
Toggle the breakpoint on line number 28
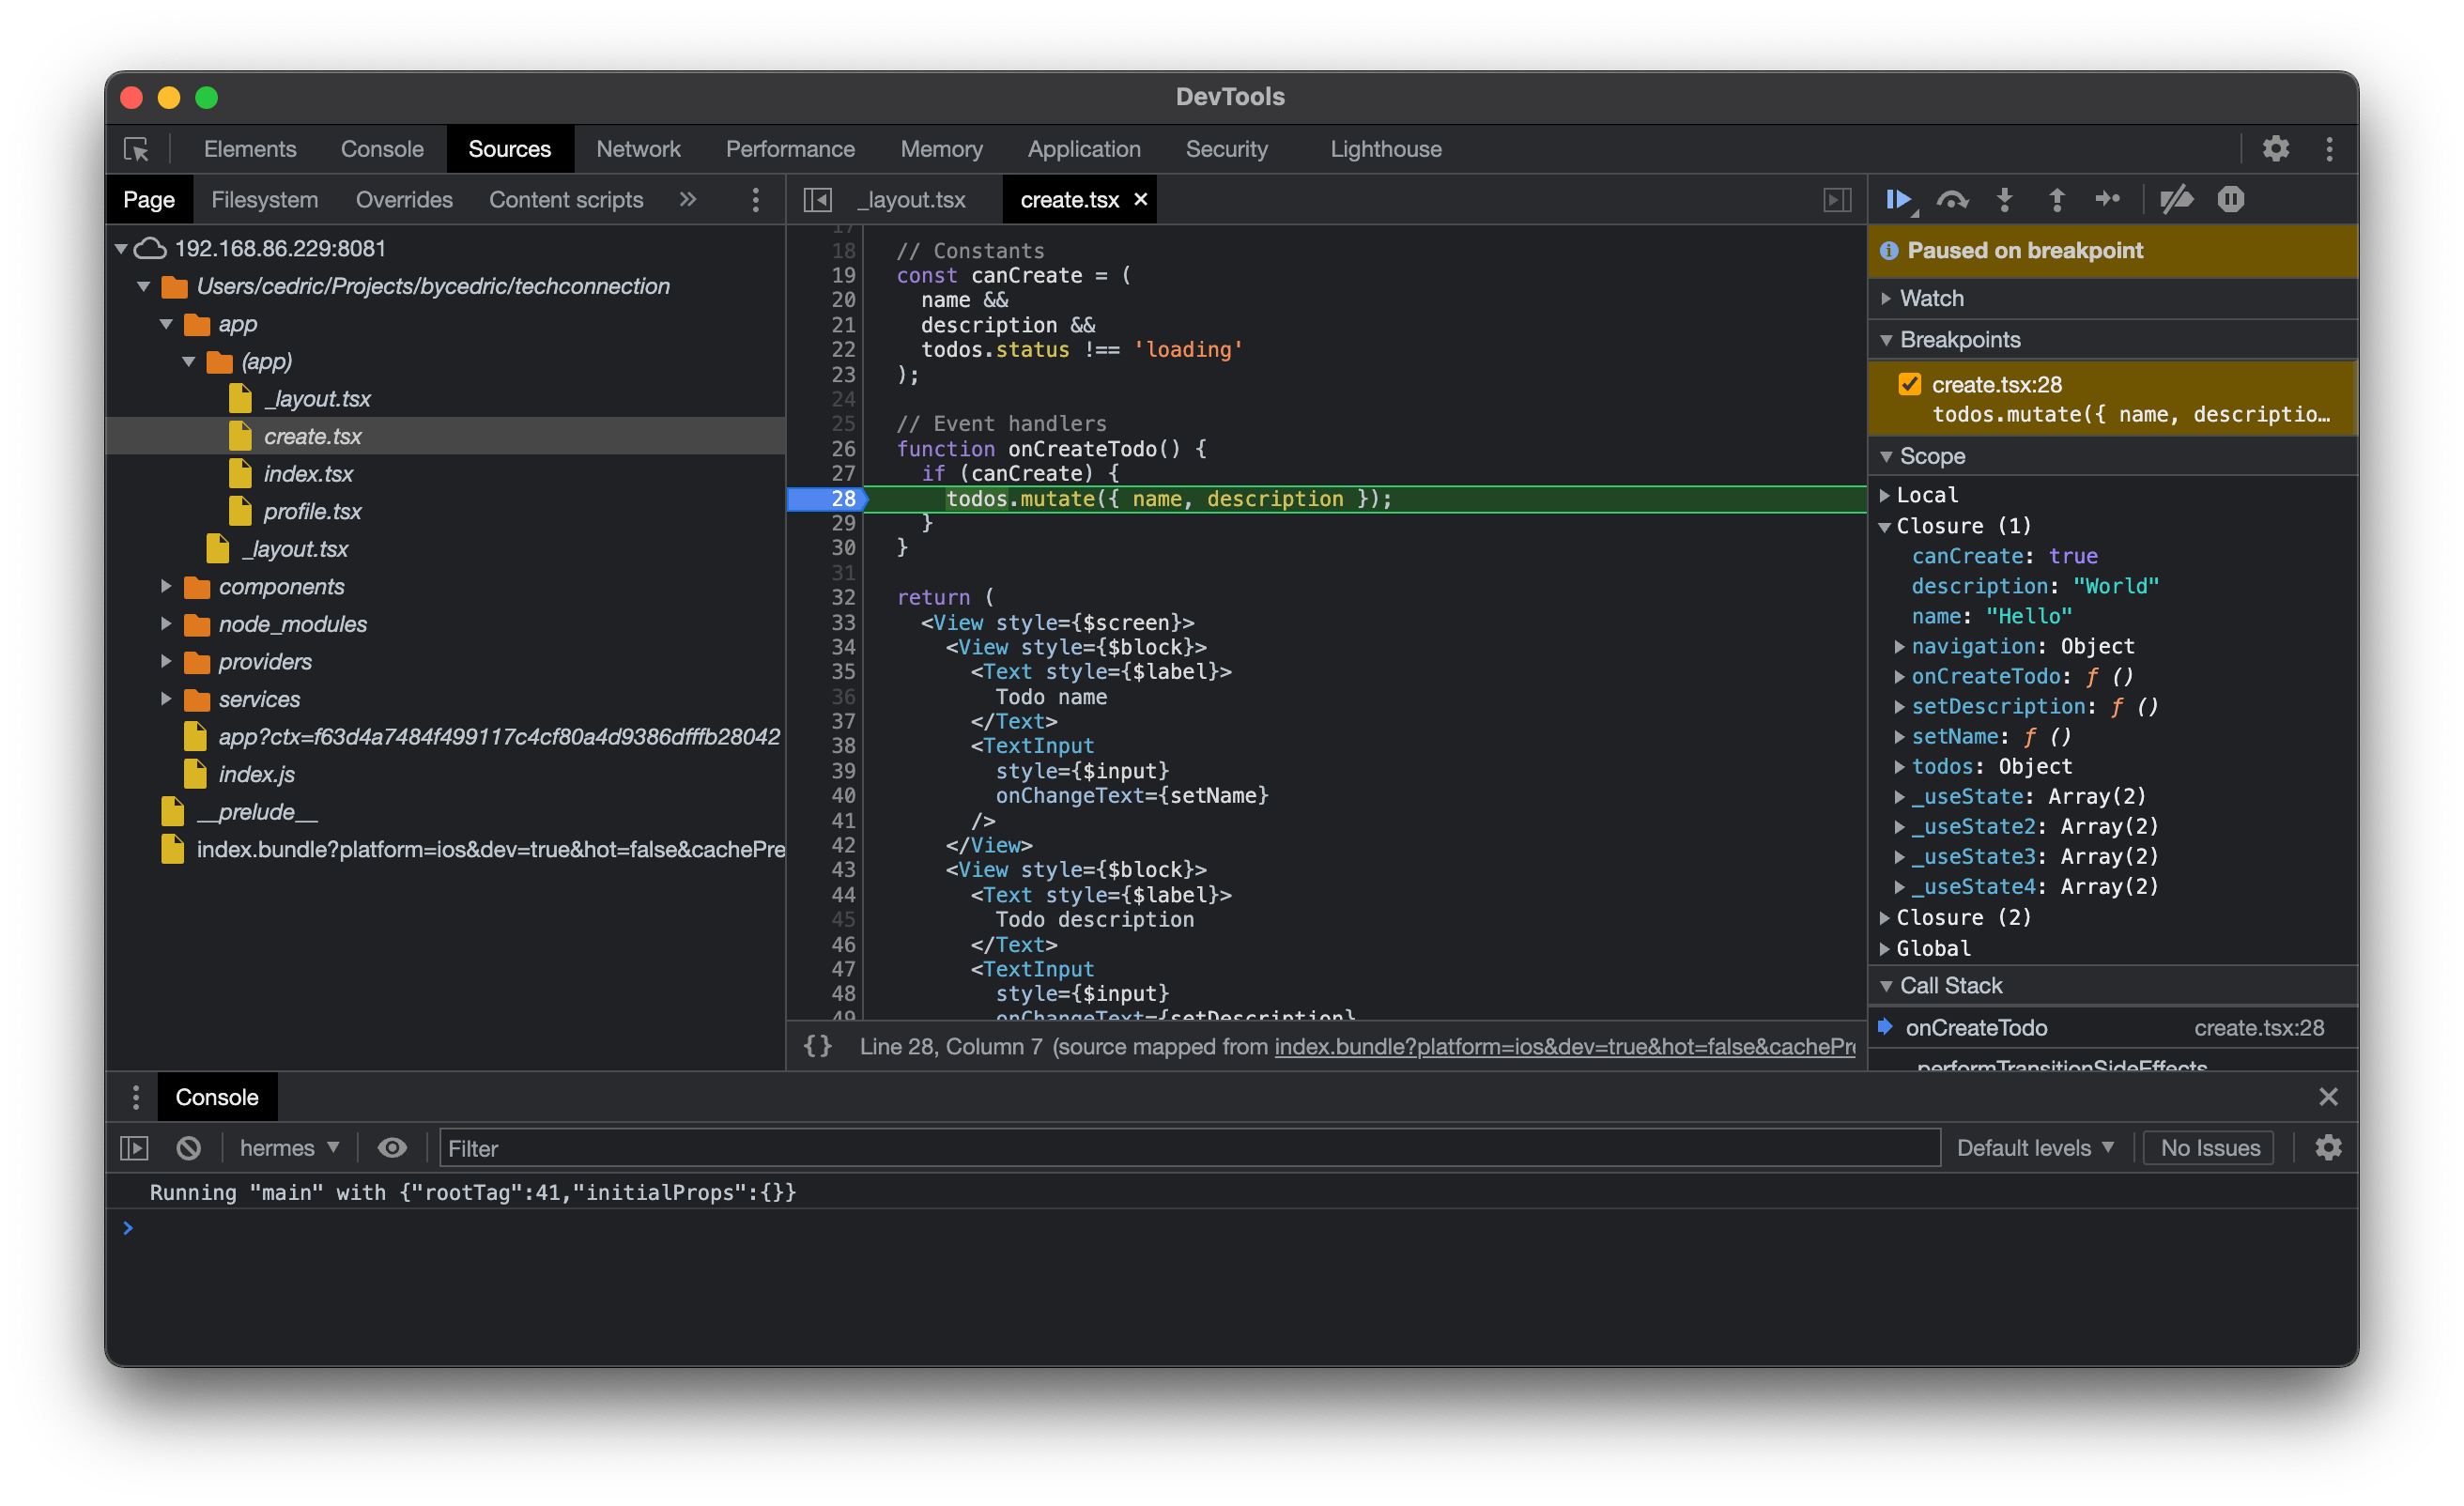pos(843,498)
